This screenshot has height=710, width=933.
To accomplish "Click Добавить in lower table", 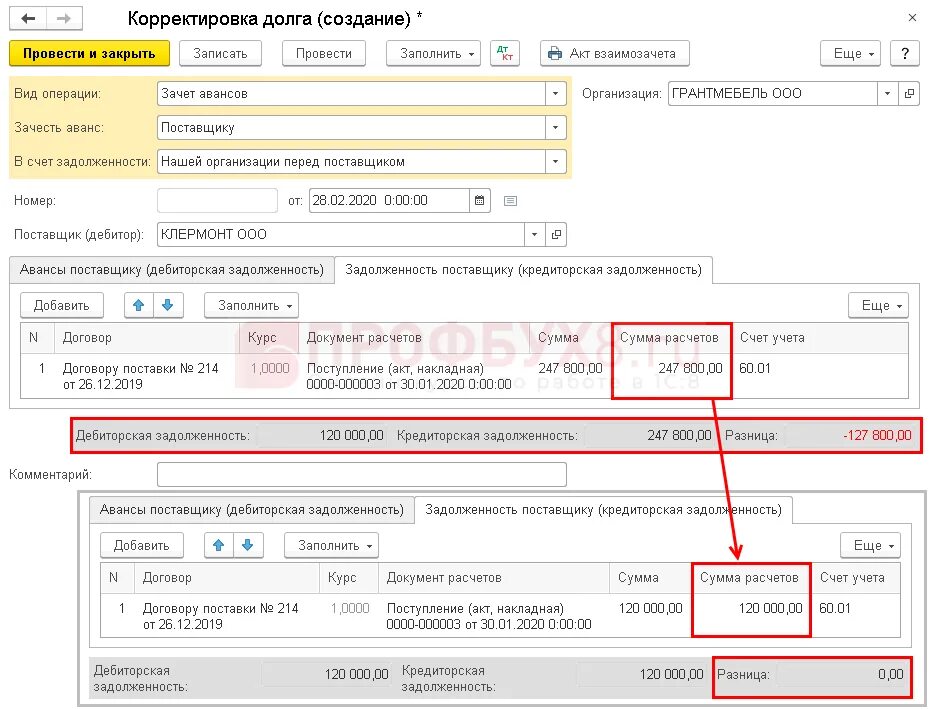I will pos(142,545).
